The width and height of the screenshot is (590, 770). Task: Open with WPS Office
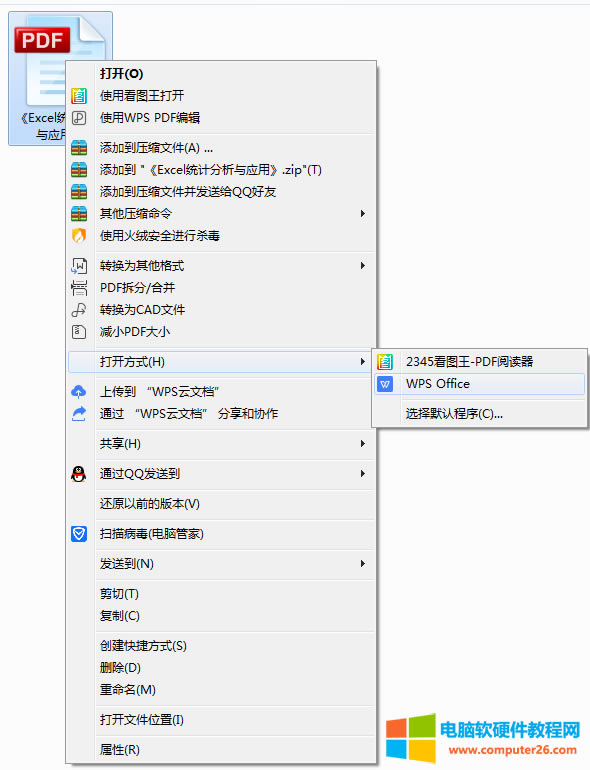[480, 384]
